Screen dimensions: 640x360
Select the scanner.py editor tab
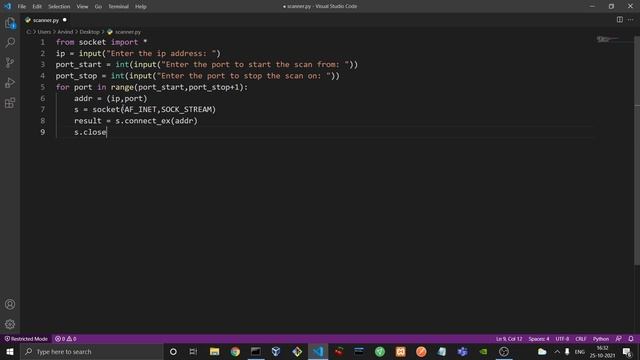click(45, 20)
